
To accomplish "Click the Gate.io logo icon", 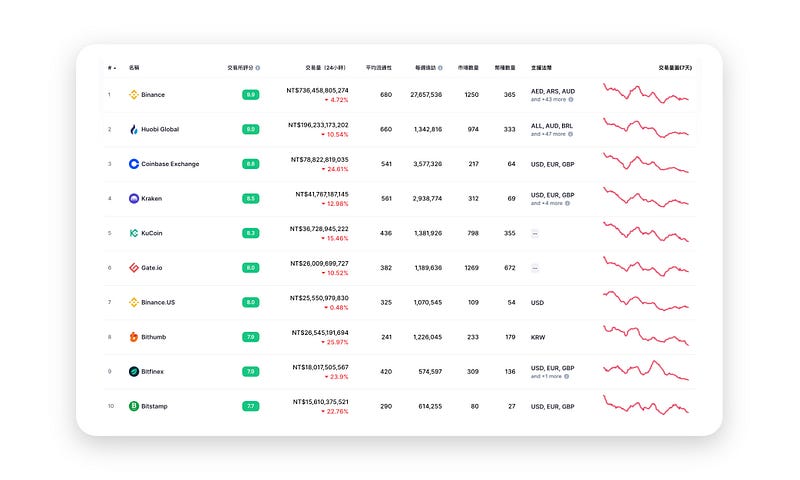I will point(134,268).
